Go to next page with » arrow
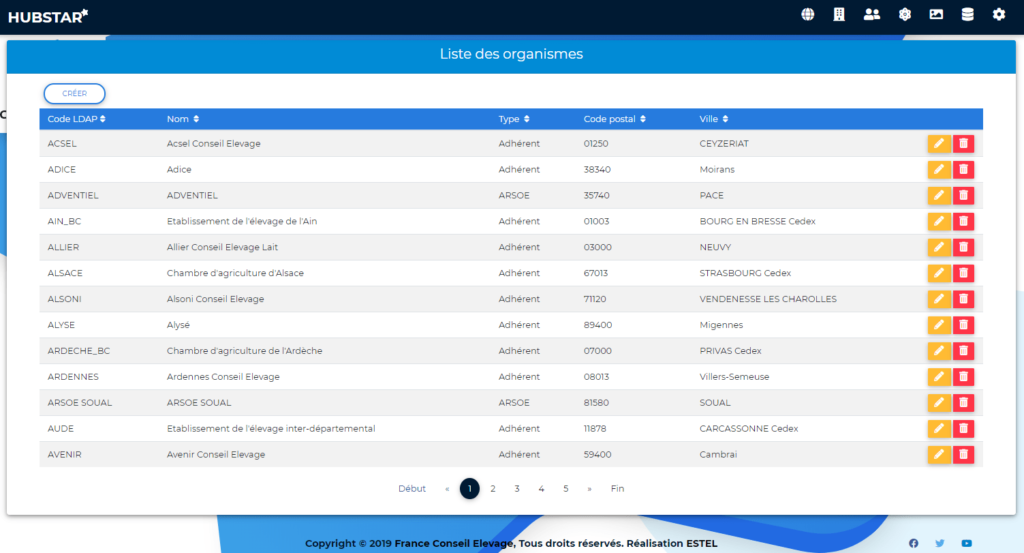The image size is (1024, 553). [589, 488]
